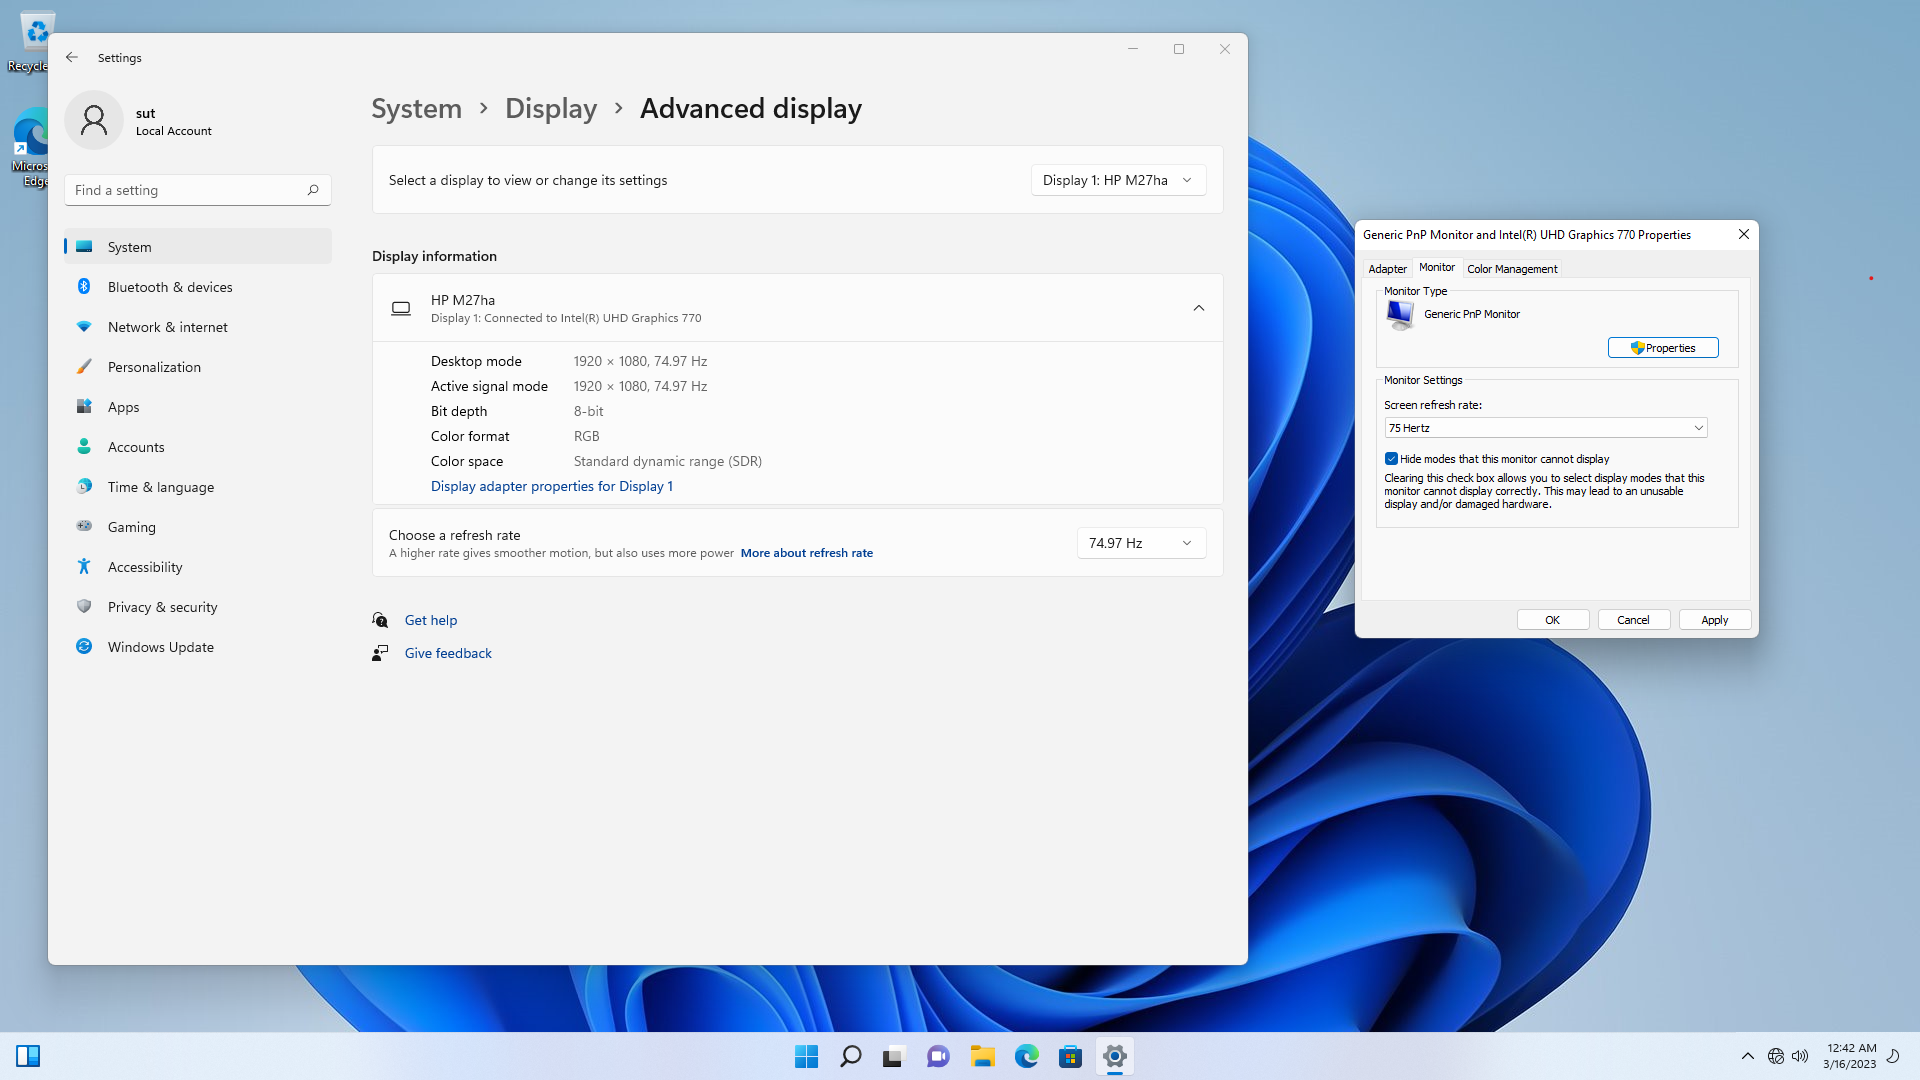Open the More about refresh rate link
Screen dimensions: 1920x1080
806,552
